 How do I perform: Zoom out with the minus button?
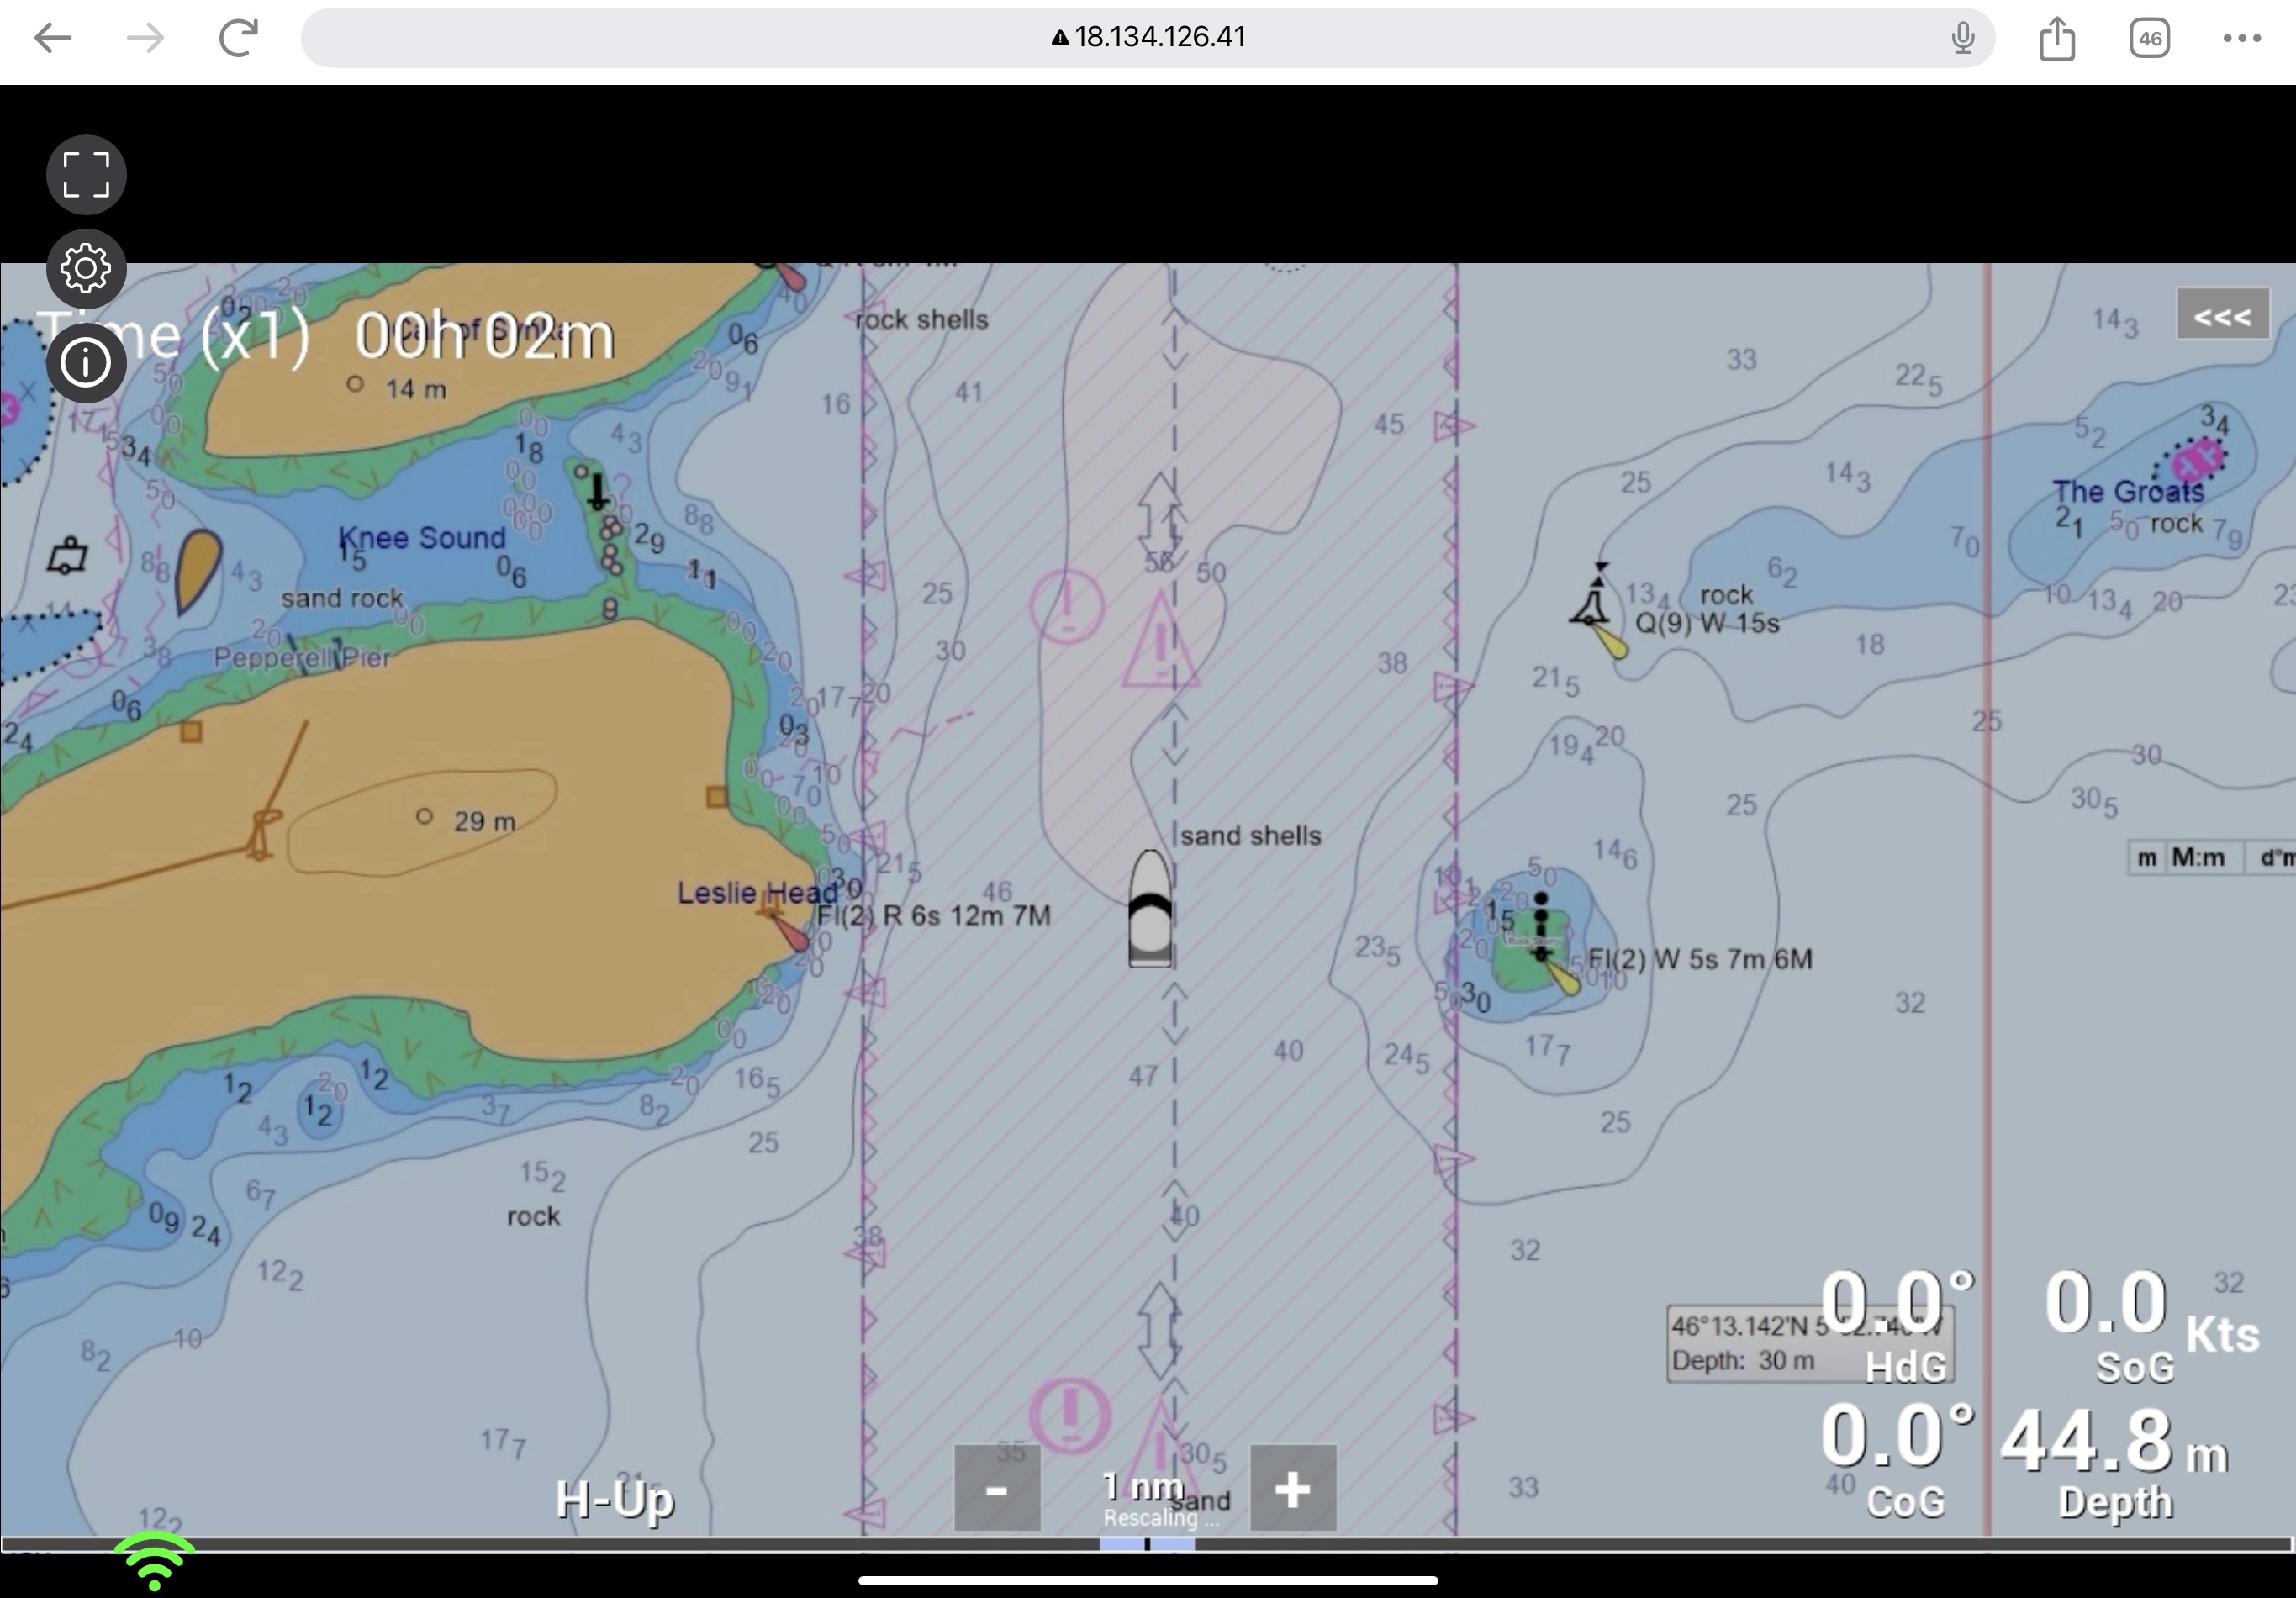pyautogui.click(x=996, y=1489)
